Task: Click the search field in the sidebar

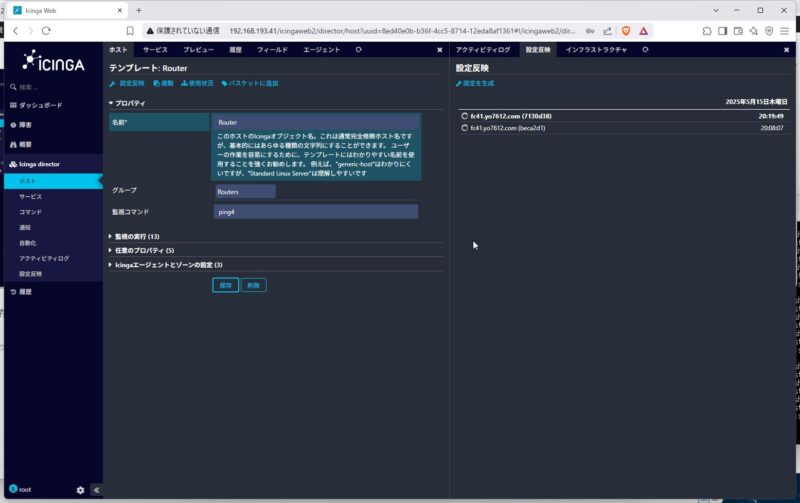Action: click(54, 87)
